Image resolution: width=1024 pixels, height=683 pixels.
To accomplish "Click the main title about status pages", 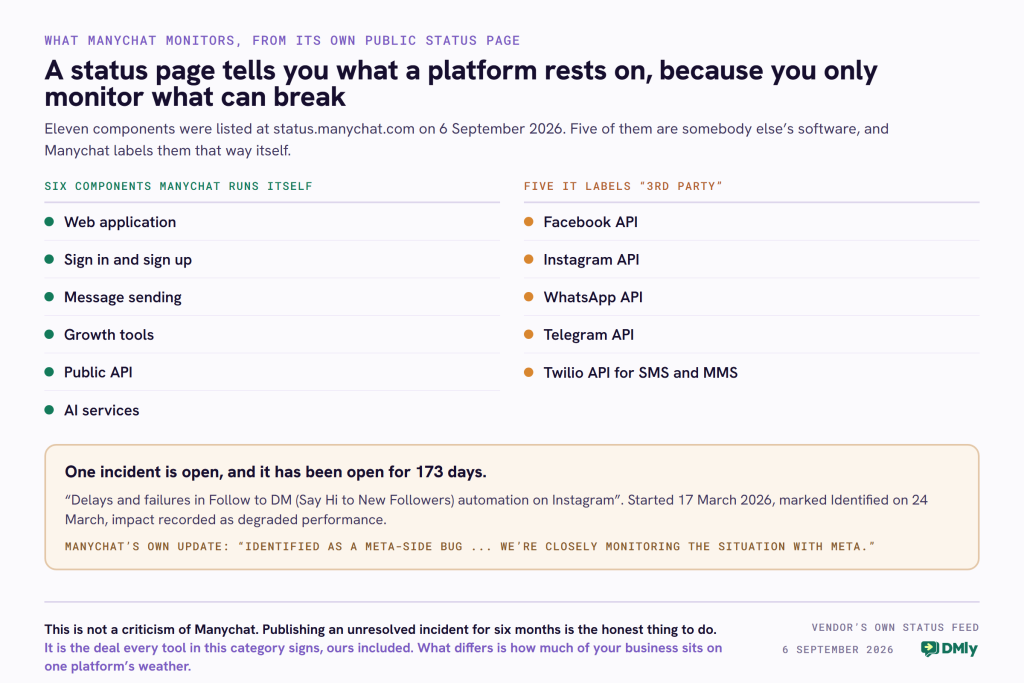I will [461, 84].
